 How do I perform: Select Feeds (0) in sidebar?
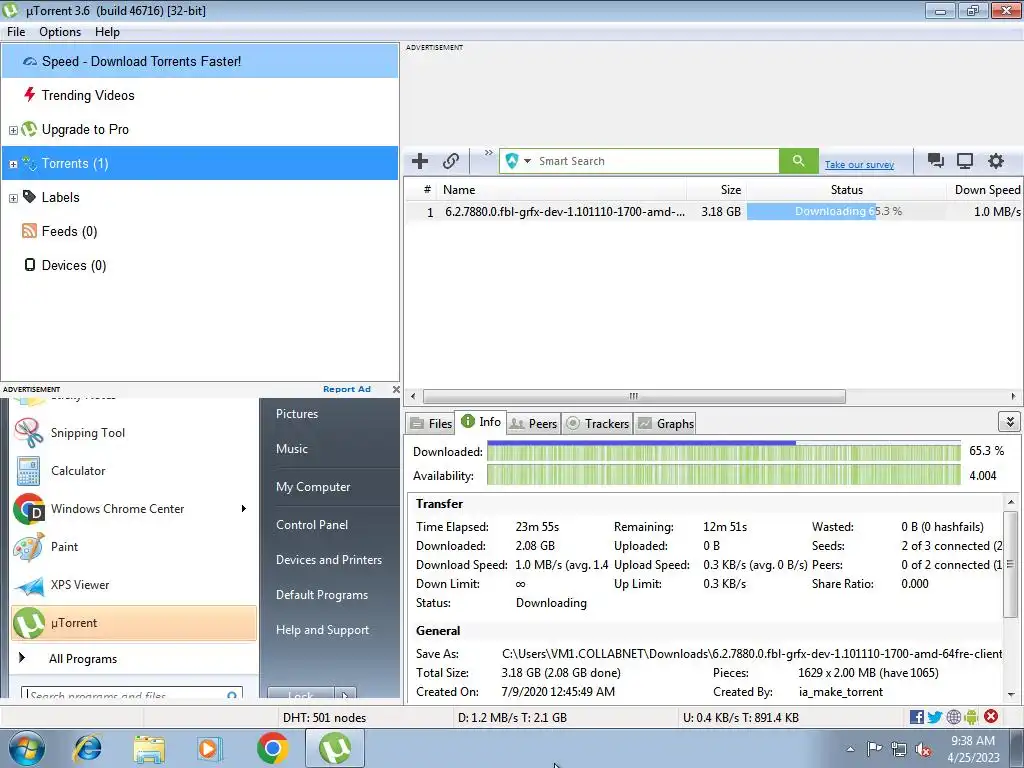click(x=200, y=231)
